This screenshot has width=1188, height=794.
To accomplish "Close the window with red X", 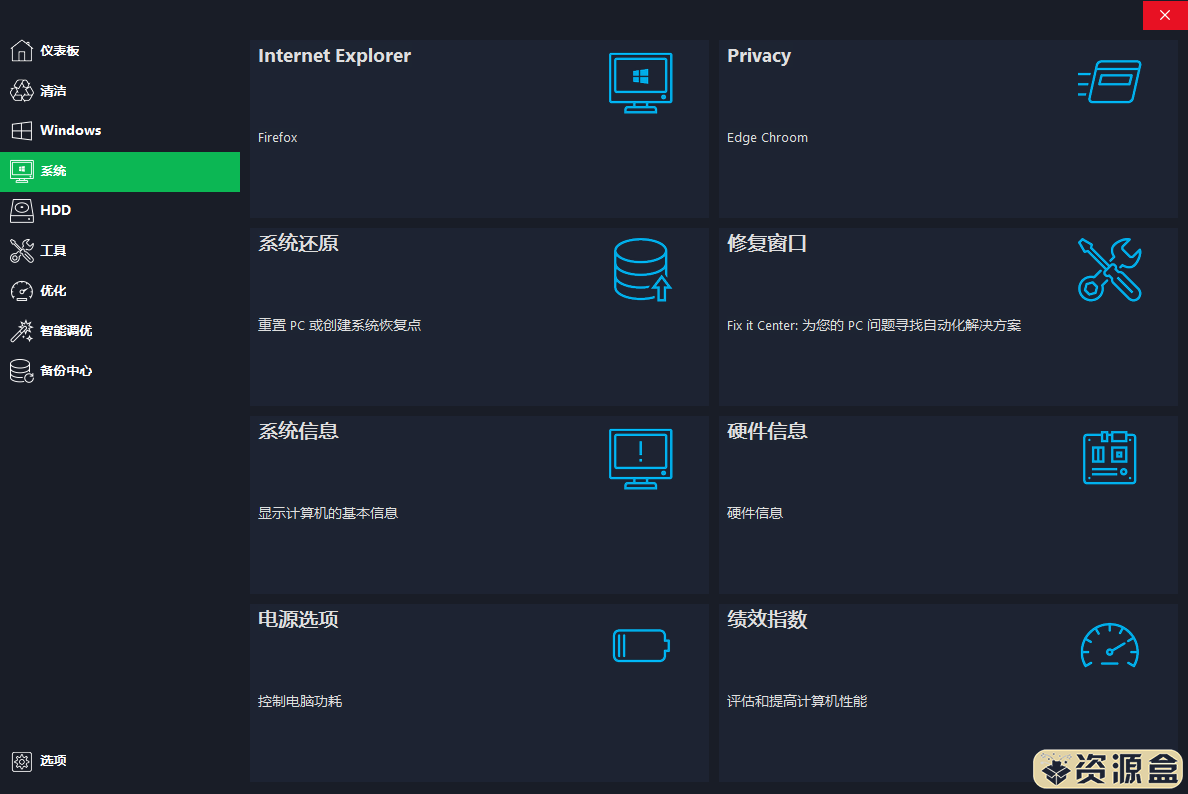I will tap(1165, 15).
